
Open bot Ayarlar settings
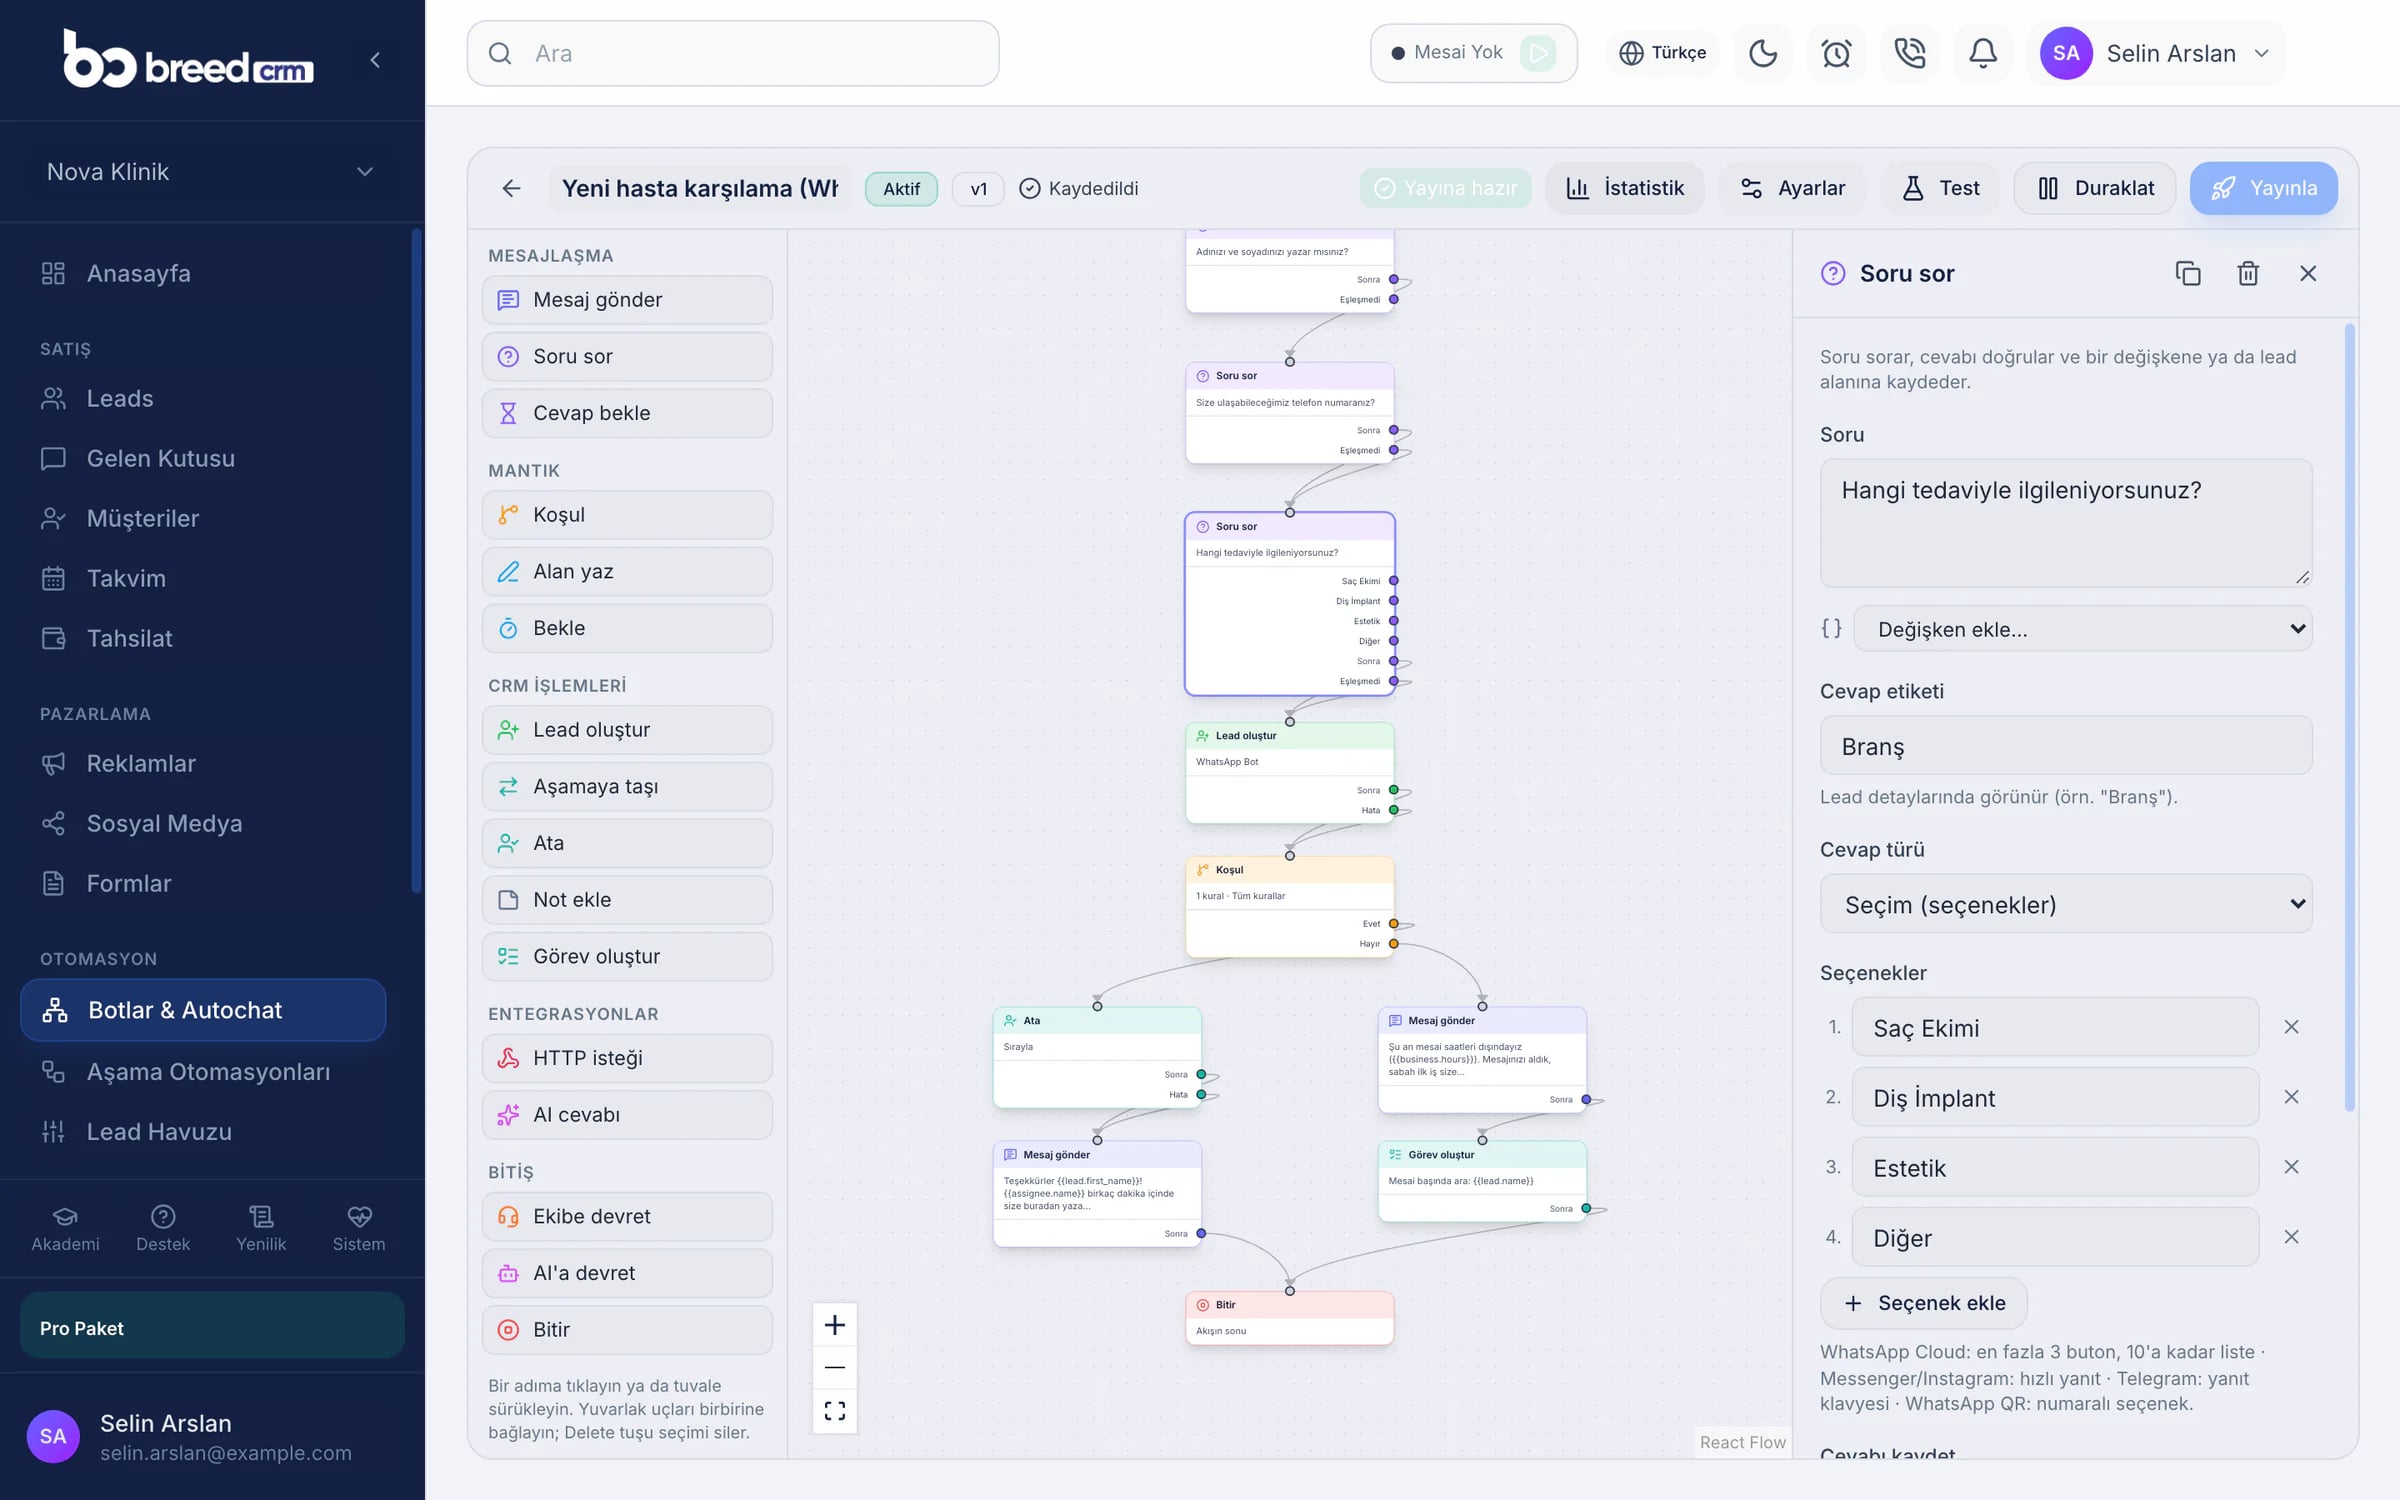click(x=1792, y=188)
